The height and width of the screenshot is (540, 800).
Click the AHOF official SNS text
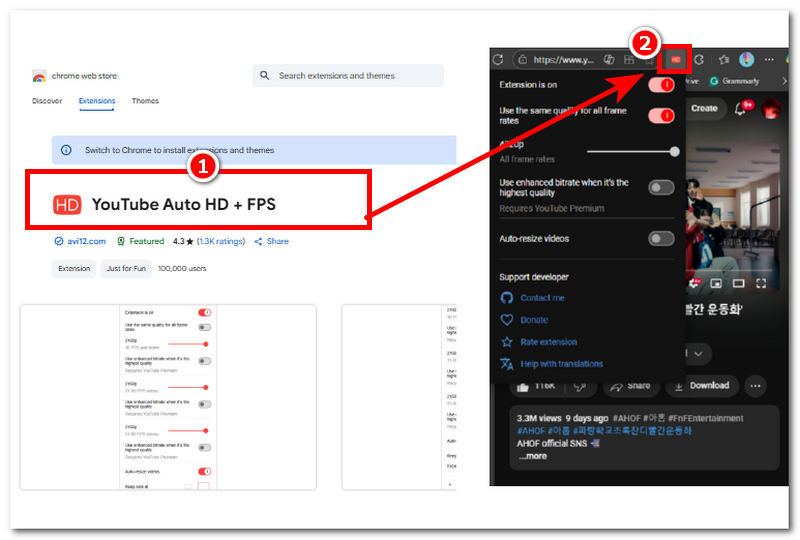(x=552, y=444)
